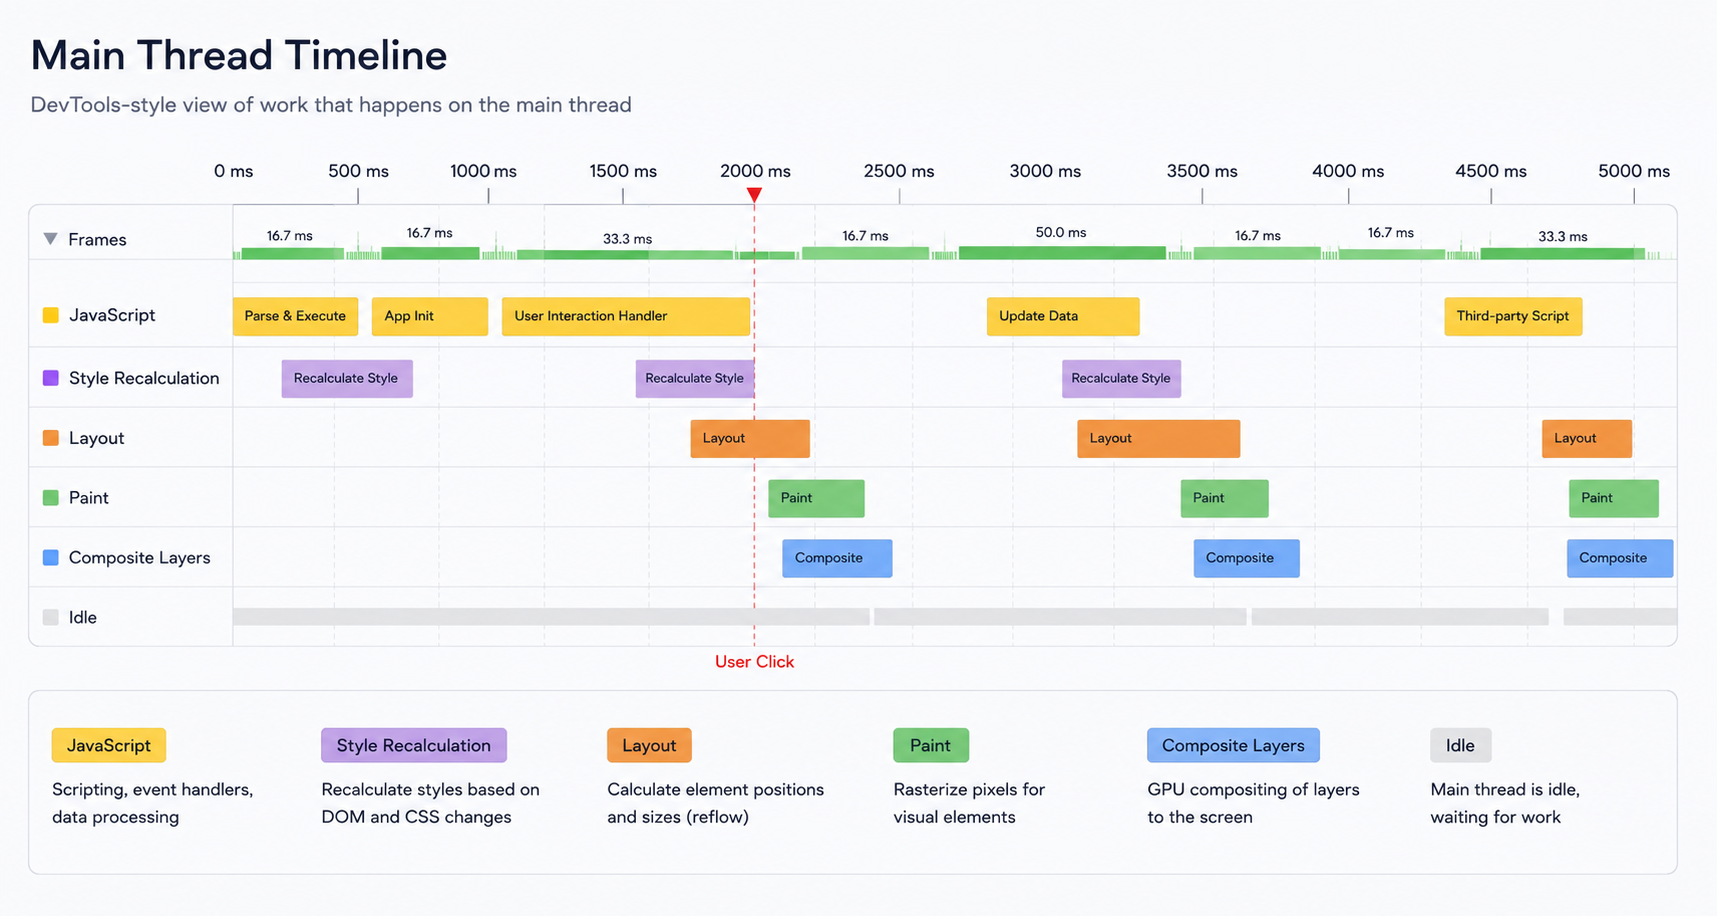1717x916 pixels.
Task: Click the 4500 ms ruler label
Action: pos(1491,171)
